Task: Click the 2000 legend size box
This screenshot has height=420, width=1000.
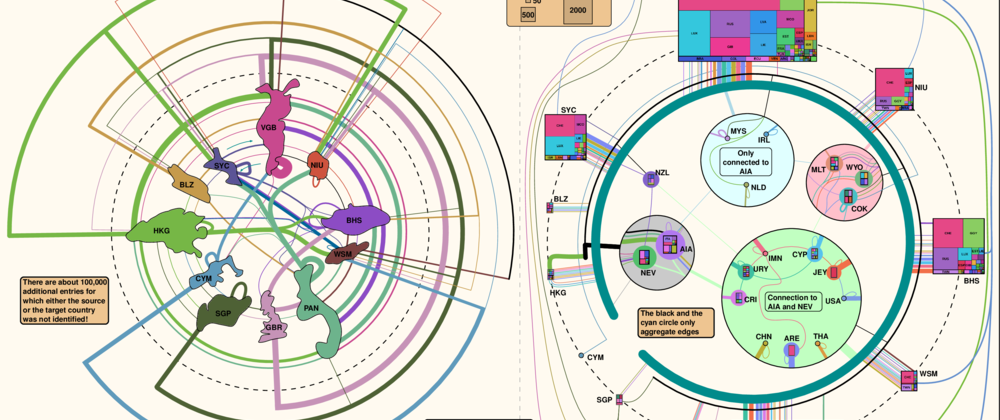Action: (578, 11)
